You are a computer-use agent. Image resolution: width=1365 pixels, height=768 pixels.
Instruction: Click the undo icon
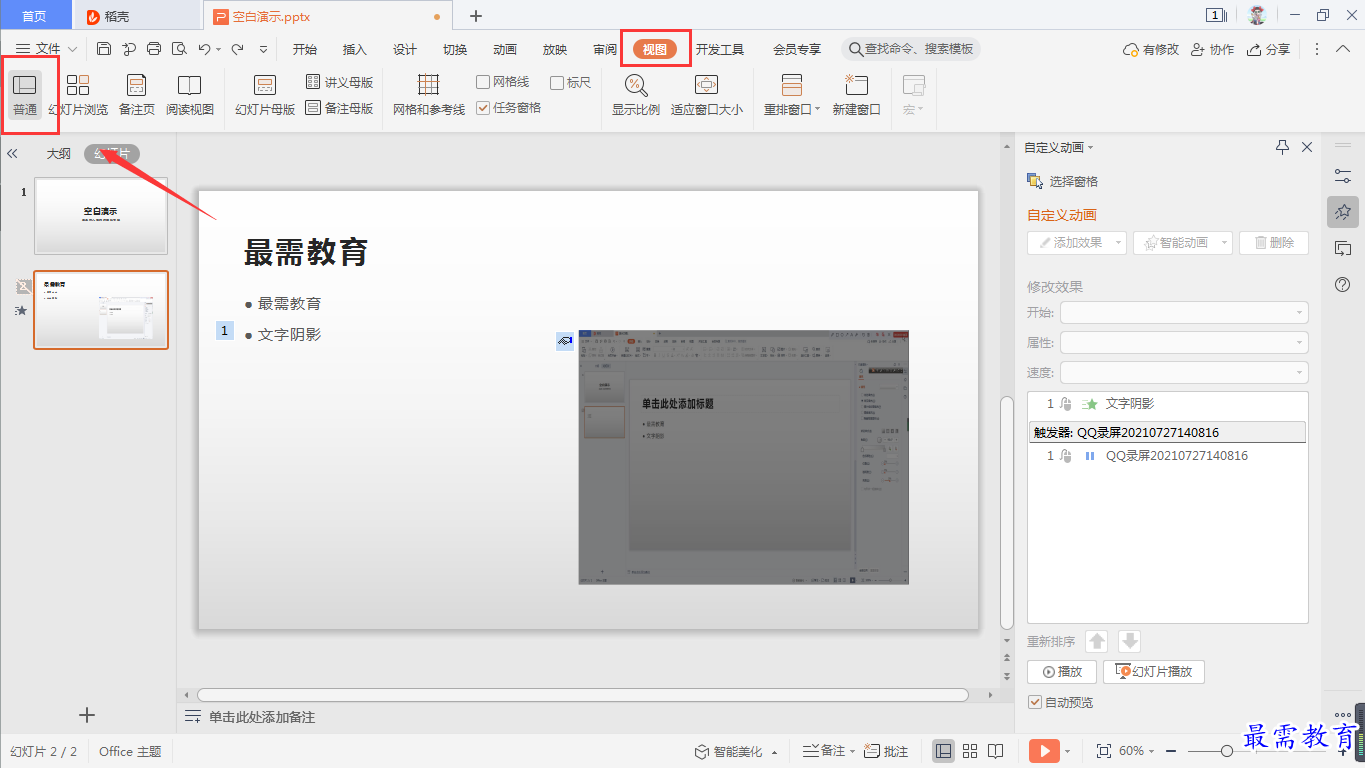point(204,49)
